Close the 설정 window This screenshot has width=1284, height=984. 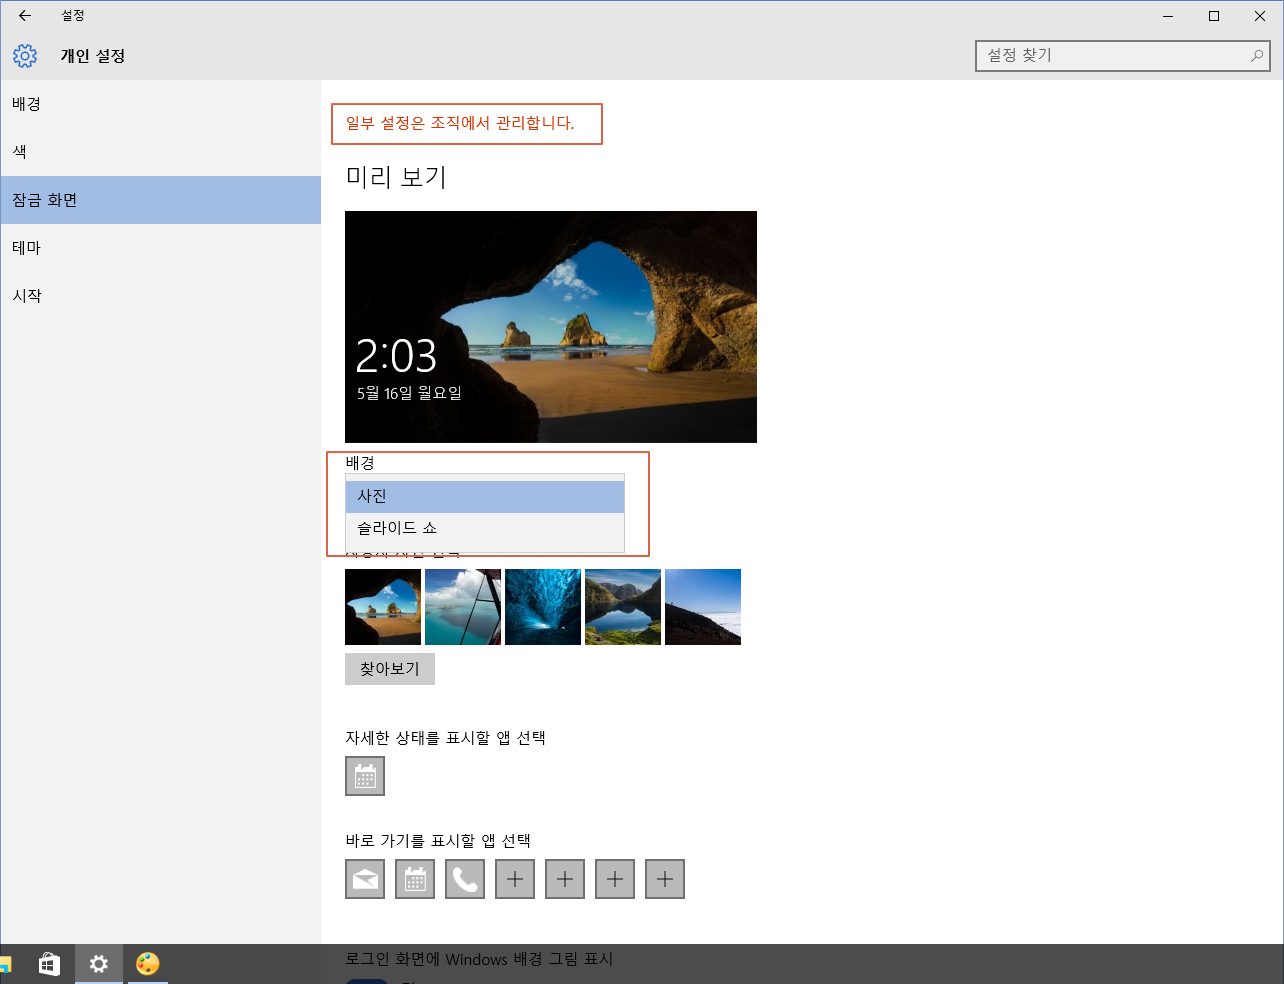click(x=1260, y=16)
